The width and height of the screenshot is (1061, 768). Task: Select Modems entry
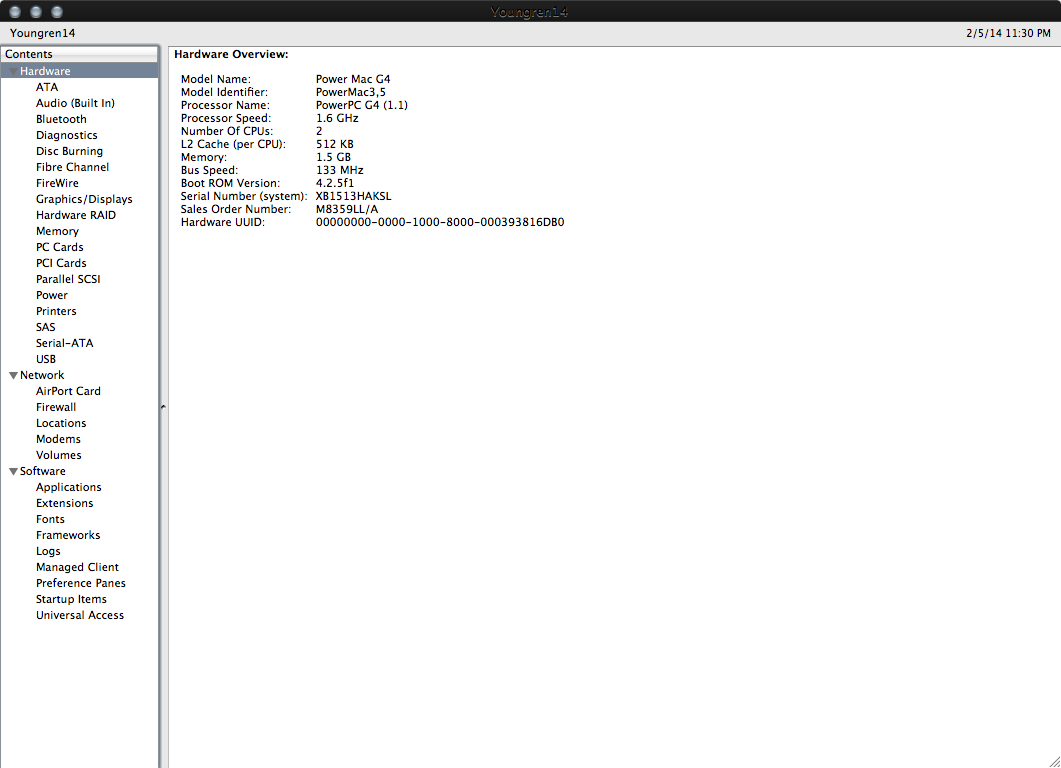(58, 439)
